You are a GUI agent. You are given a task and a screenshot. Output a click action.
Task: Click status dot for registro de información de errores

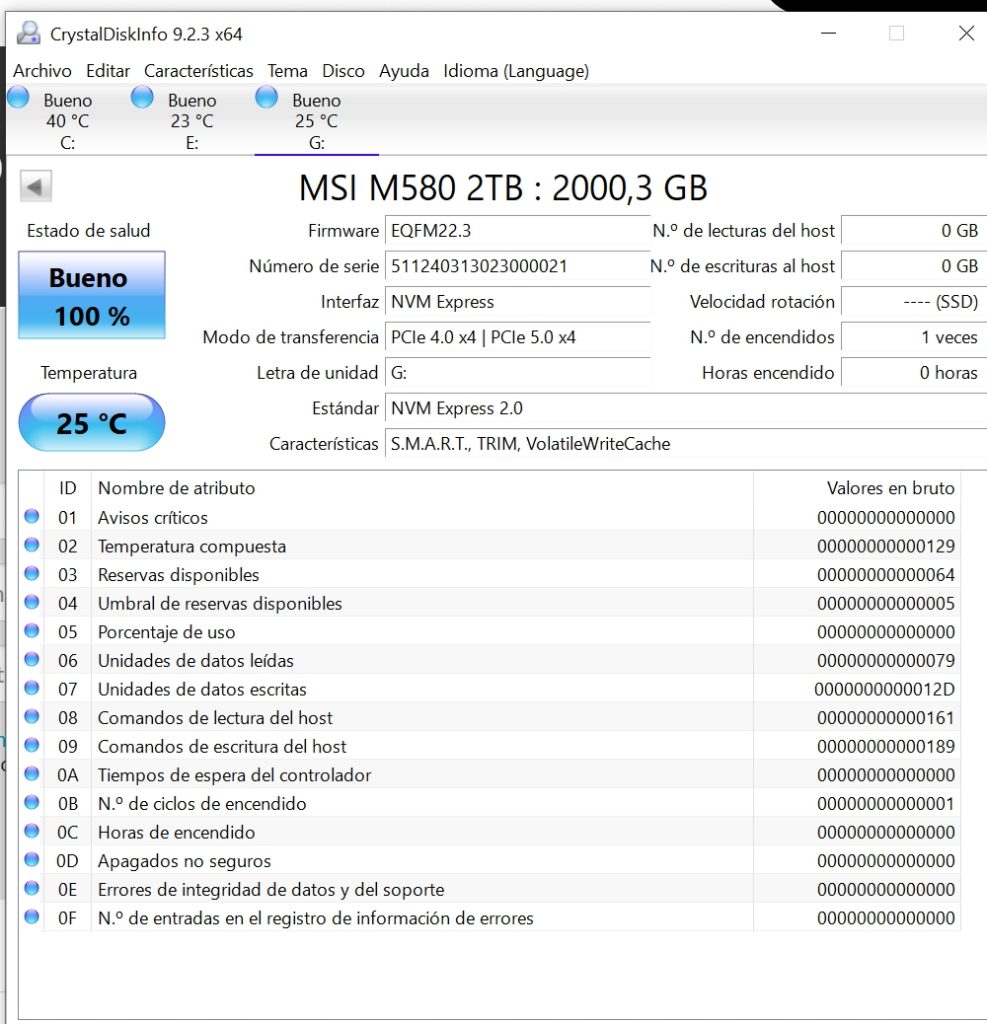click(31, 917)
